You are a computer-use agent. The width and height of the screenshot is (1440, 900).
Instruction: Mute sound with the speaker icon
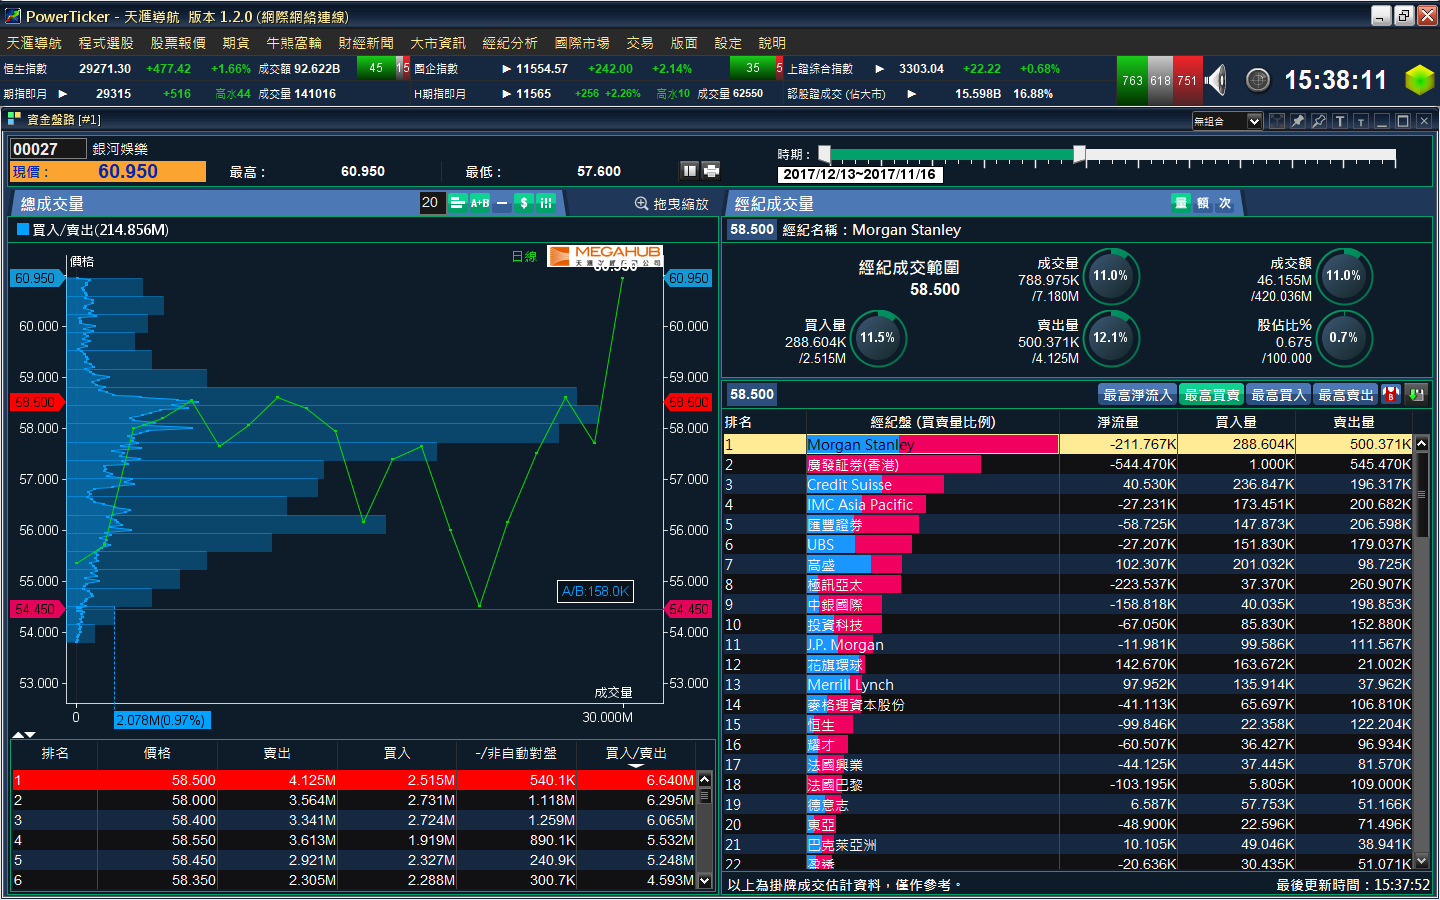coord(1215,79)
